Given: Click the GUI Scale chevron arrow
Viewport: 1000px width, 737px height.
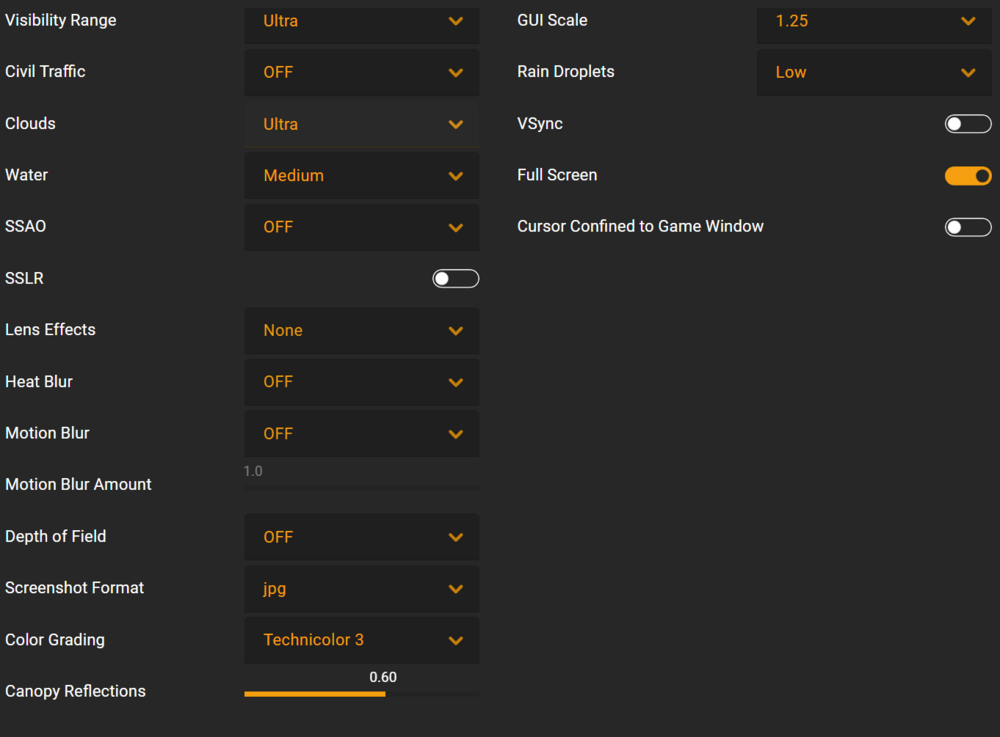Looking at the screenshot, I should pyautogui.click(x=968, y=21).
